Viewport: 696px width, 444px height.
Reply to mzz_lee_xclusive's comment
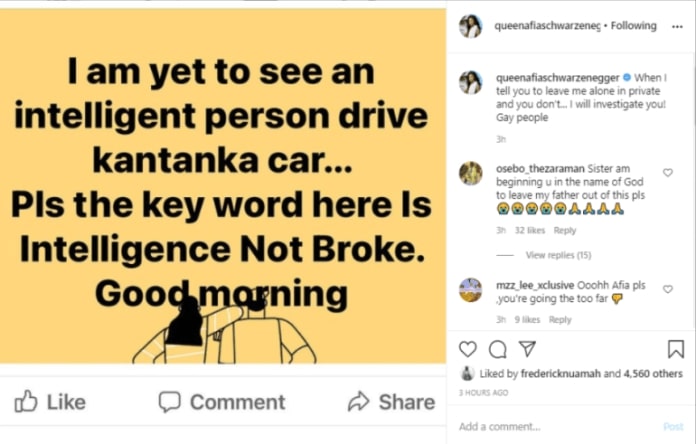click(560, 320)
